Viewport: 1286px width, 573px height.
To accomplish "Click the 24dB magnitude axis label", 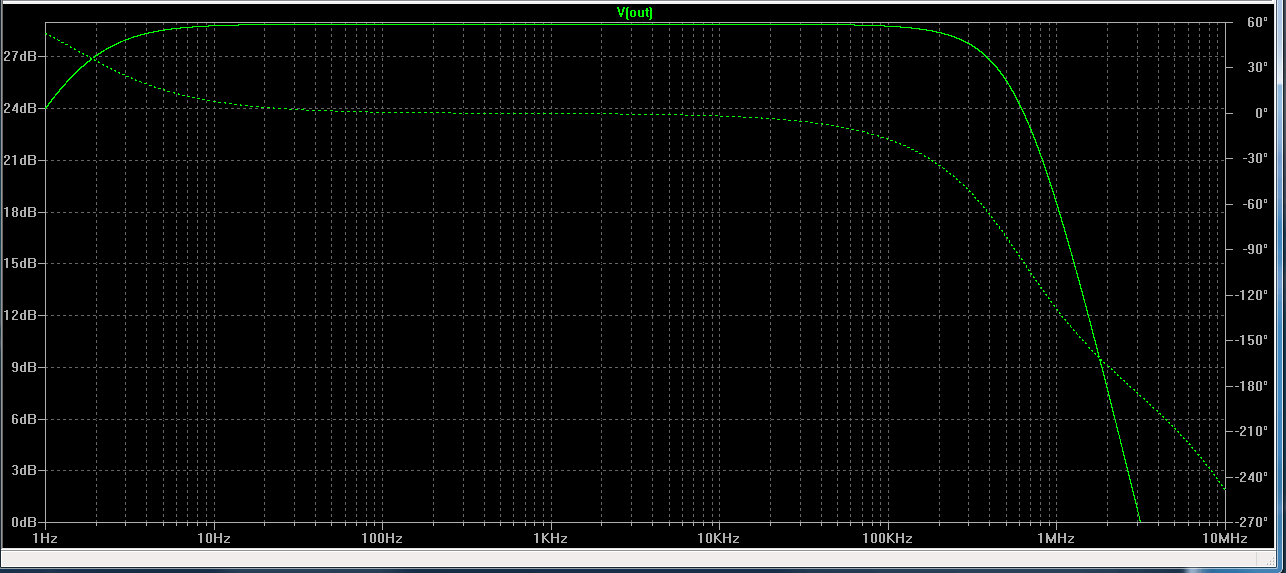I will pos(20,109).
